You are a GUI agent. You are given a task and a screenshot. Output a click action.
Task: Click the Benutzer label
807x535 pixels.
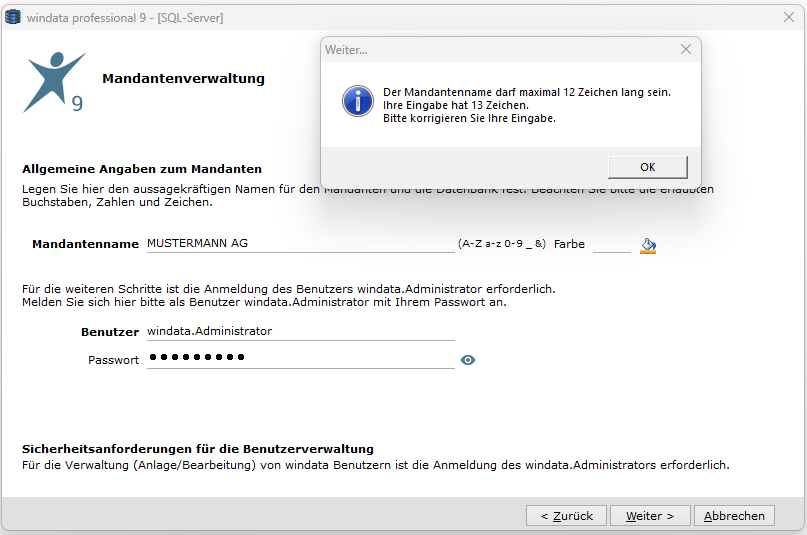tap(110, 332)
